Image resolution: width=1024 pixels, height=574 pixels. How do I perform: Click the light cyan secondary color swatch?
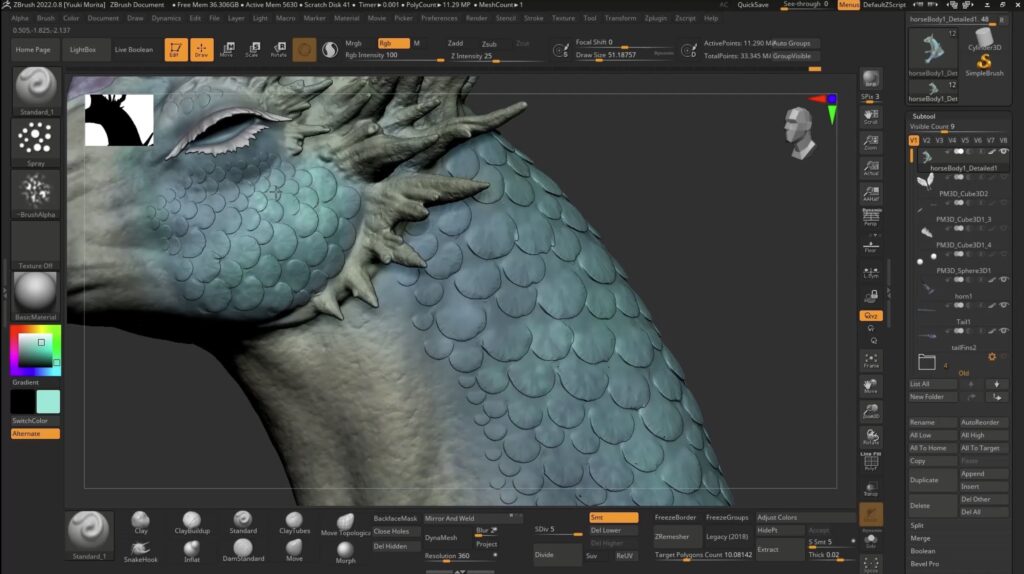pyautogui.click(x=48, y=402)
